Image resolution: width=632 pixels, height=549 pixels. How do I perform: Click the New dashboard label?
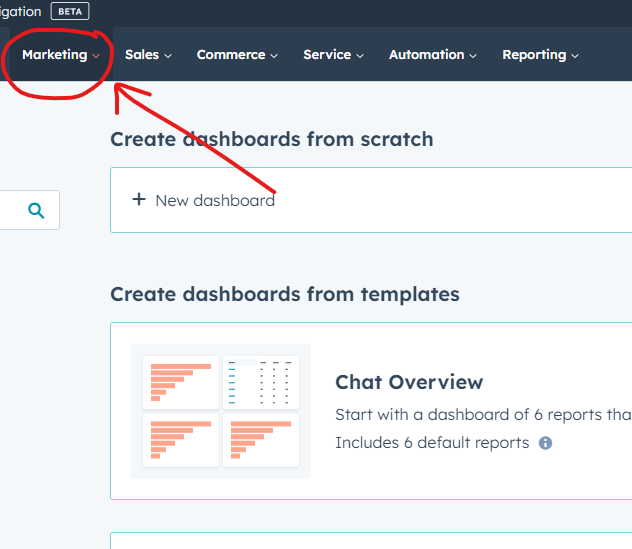click(x=215, y=200)
